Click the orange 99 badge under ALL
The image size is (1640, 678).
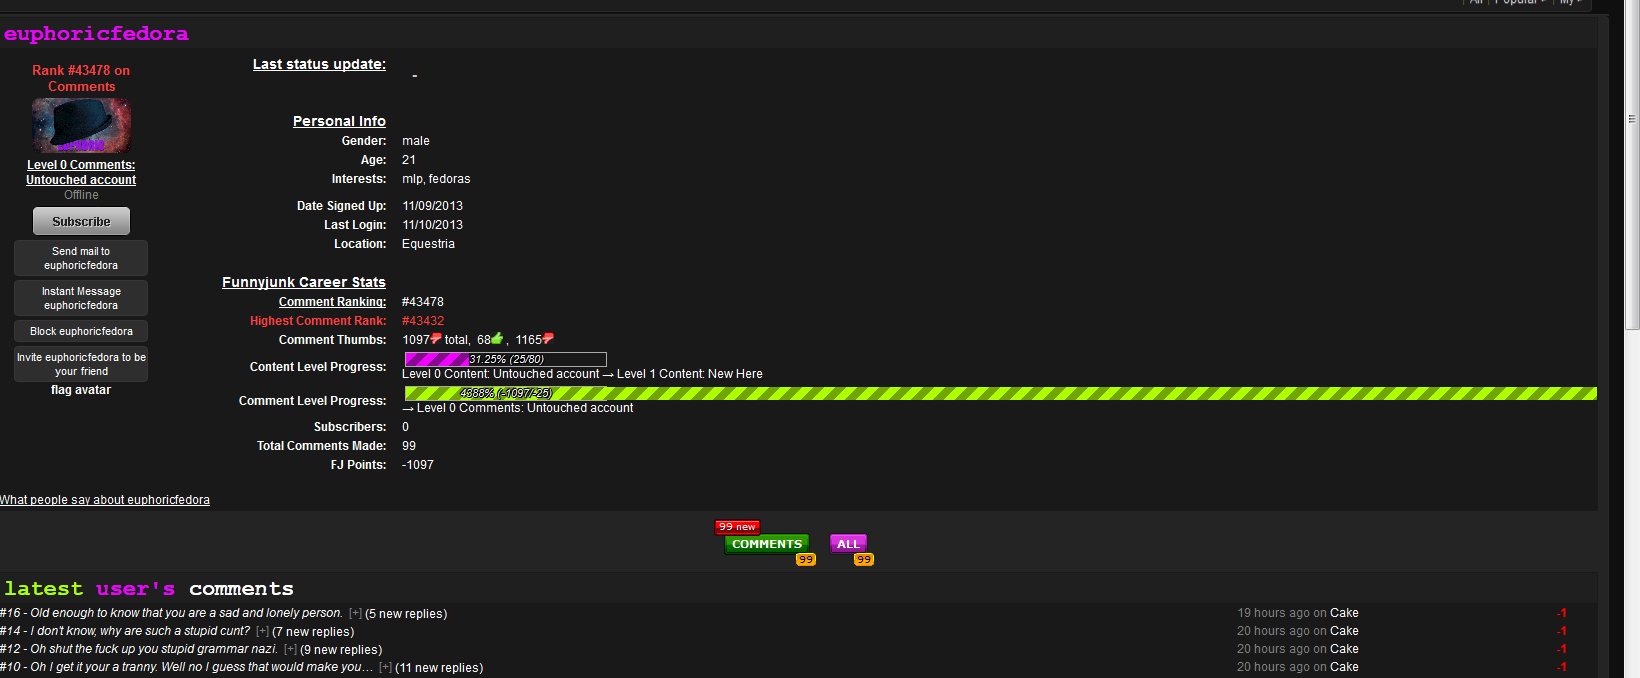click(863, 560)
